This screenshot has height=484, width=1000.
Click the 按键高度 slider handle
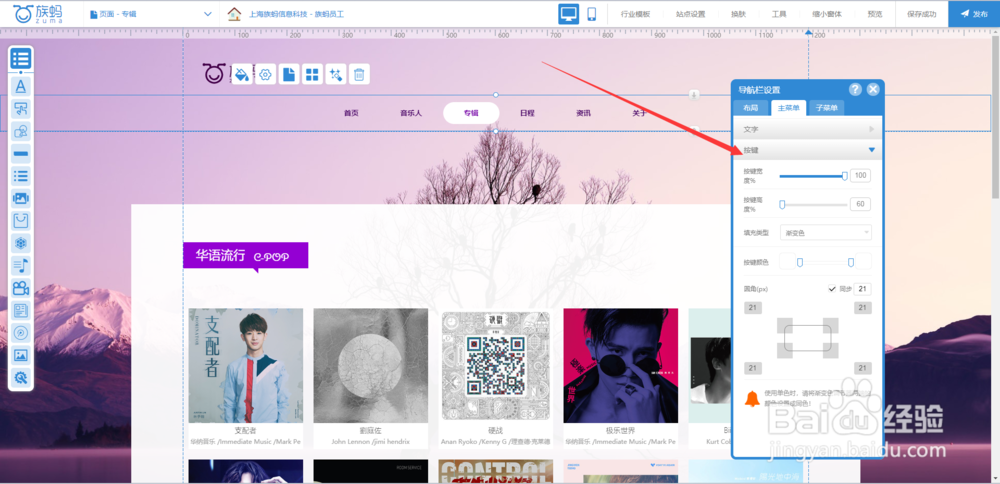[x=782, y=205]
